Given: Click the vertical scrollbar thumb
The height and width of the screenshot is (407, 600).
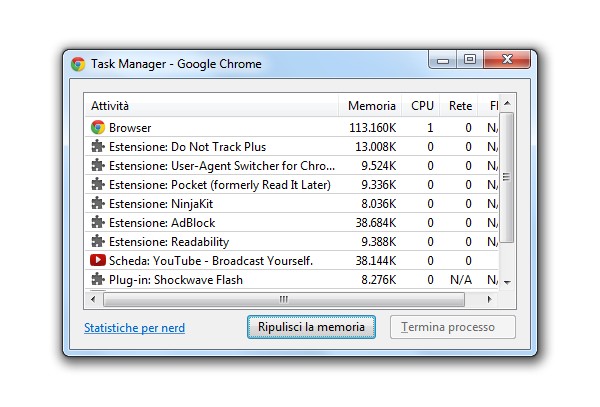Looking at the screenshot, I should point(507,177).
